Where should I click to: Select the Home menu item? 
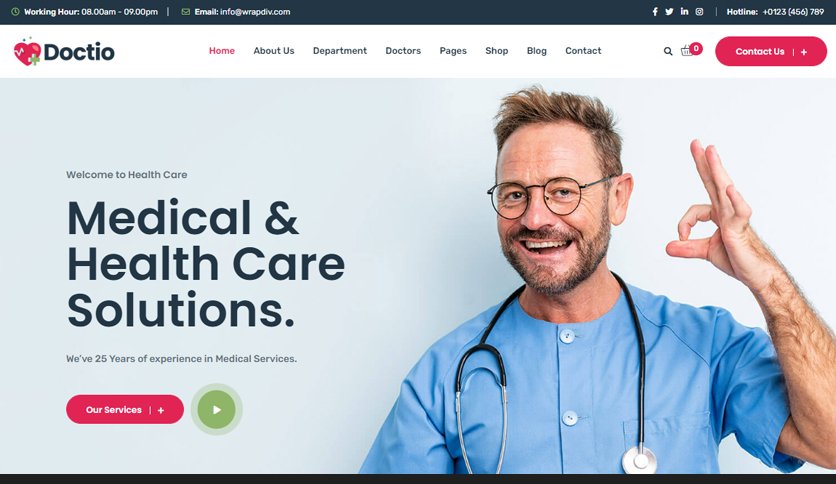pos(222,51)
